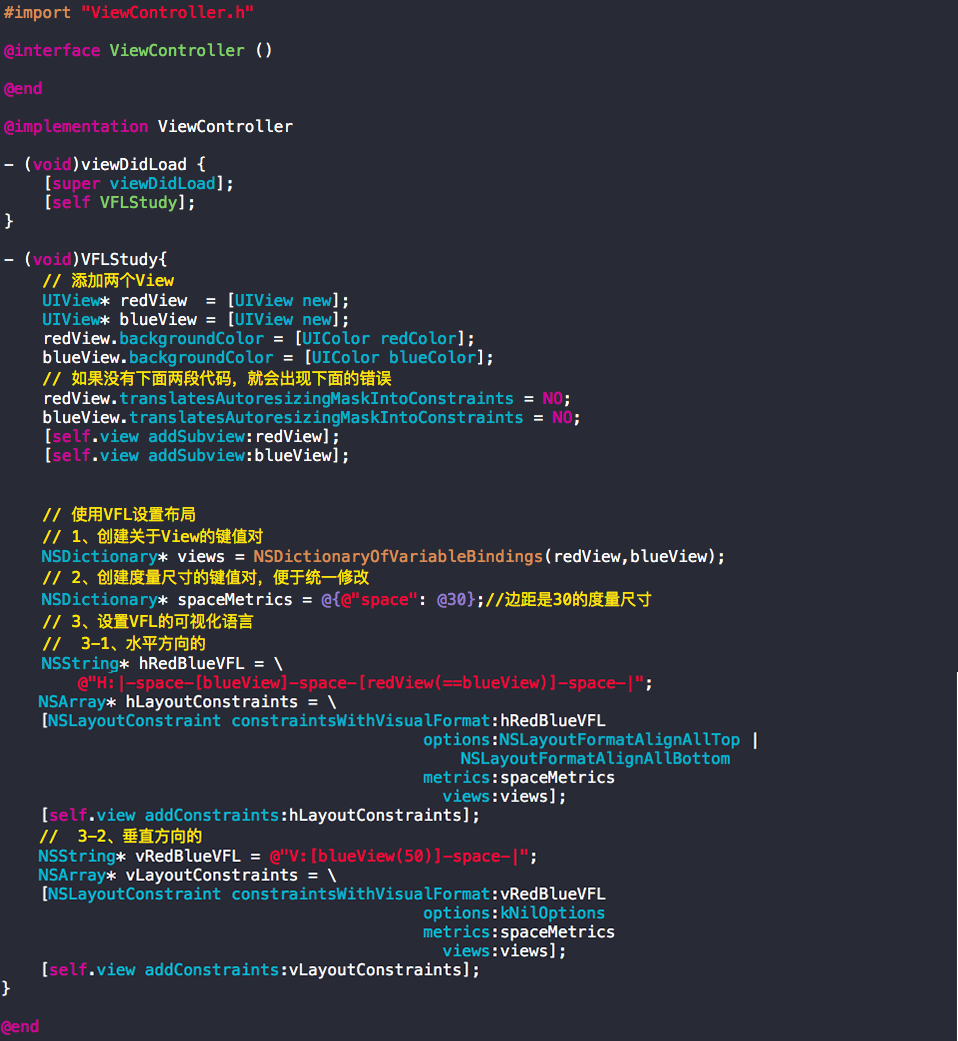Click the [super viewDidLoad]; line

tap(139, 183)
